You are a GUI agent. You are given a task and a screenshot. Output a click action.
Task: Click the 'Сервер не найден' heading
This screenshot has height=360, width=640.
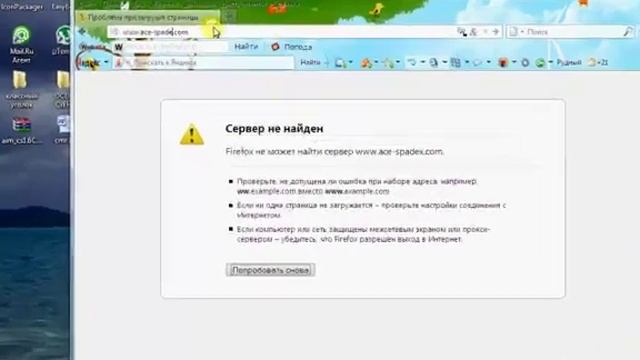pyautogui.click(x=274, y=129)
